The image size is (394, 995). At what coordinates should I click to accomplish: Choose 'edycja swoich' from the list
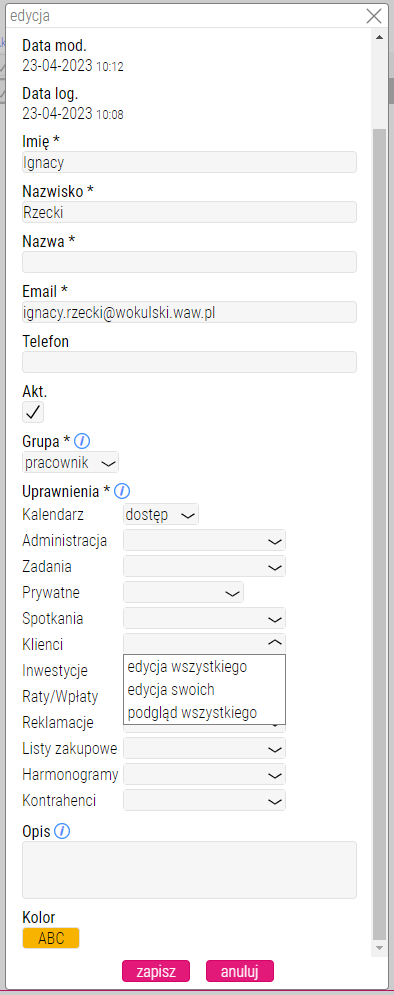coord(171,690)
